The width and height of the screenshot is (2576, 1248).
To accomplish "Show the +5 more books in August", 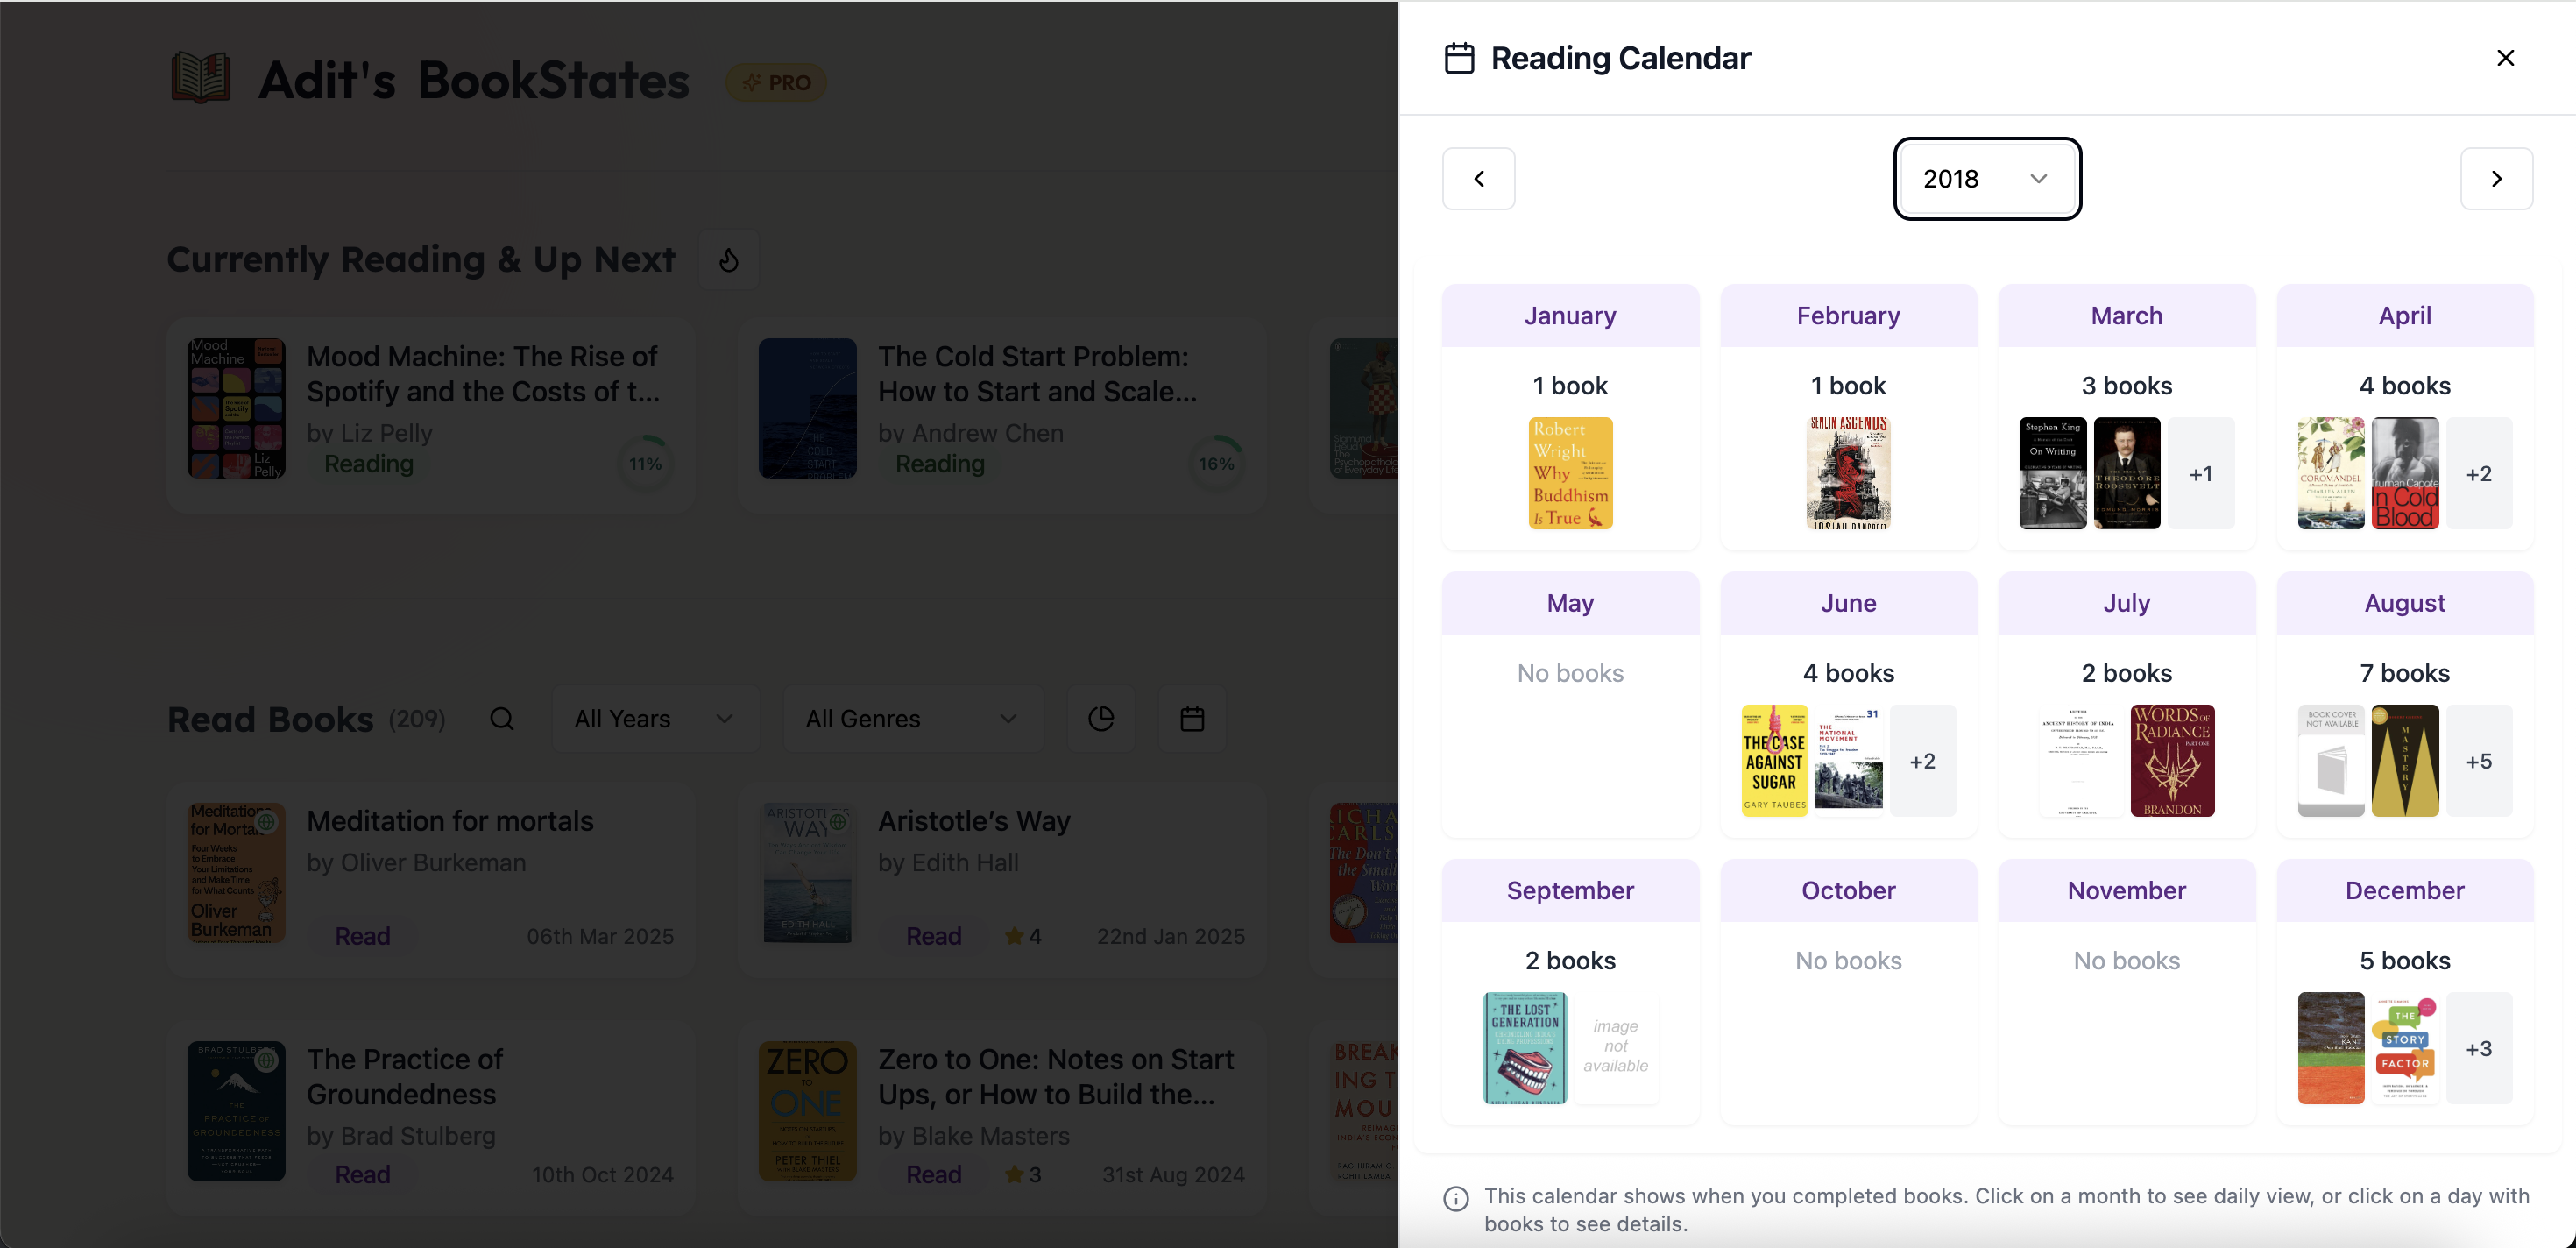I will coord(2479,761).
